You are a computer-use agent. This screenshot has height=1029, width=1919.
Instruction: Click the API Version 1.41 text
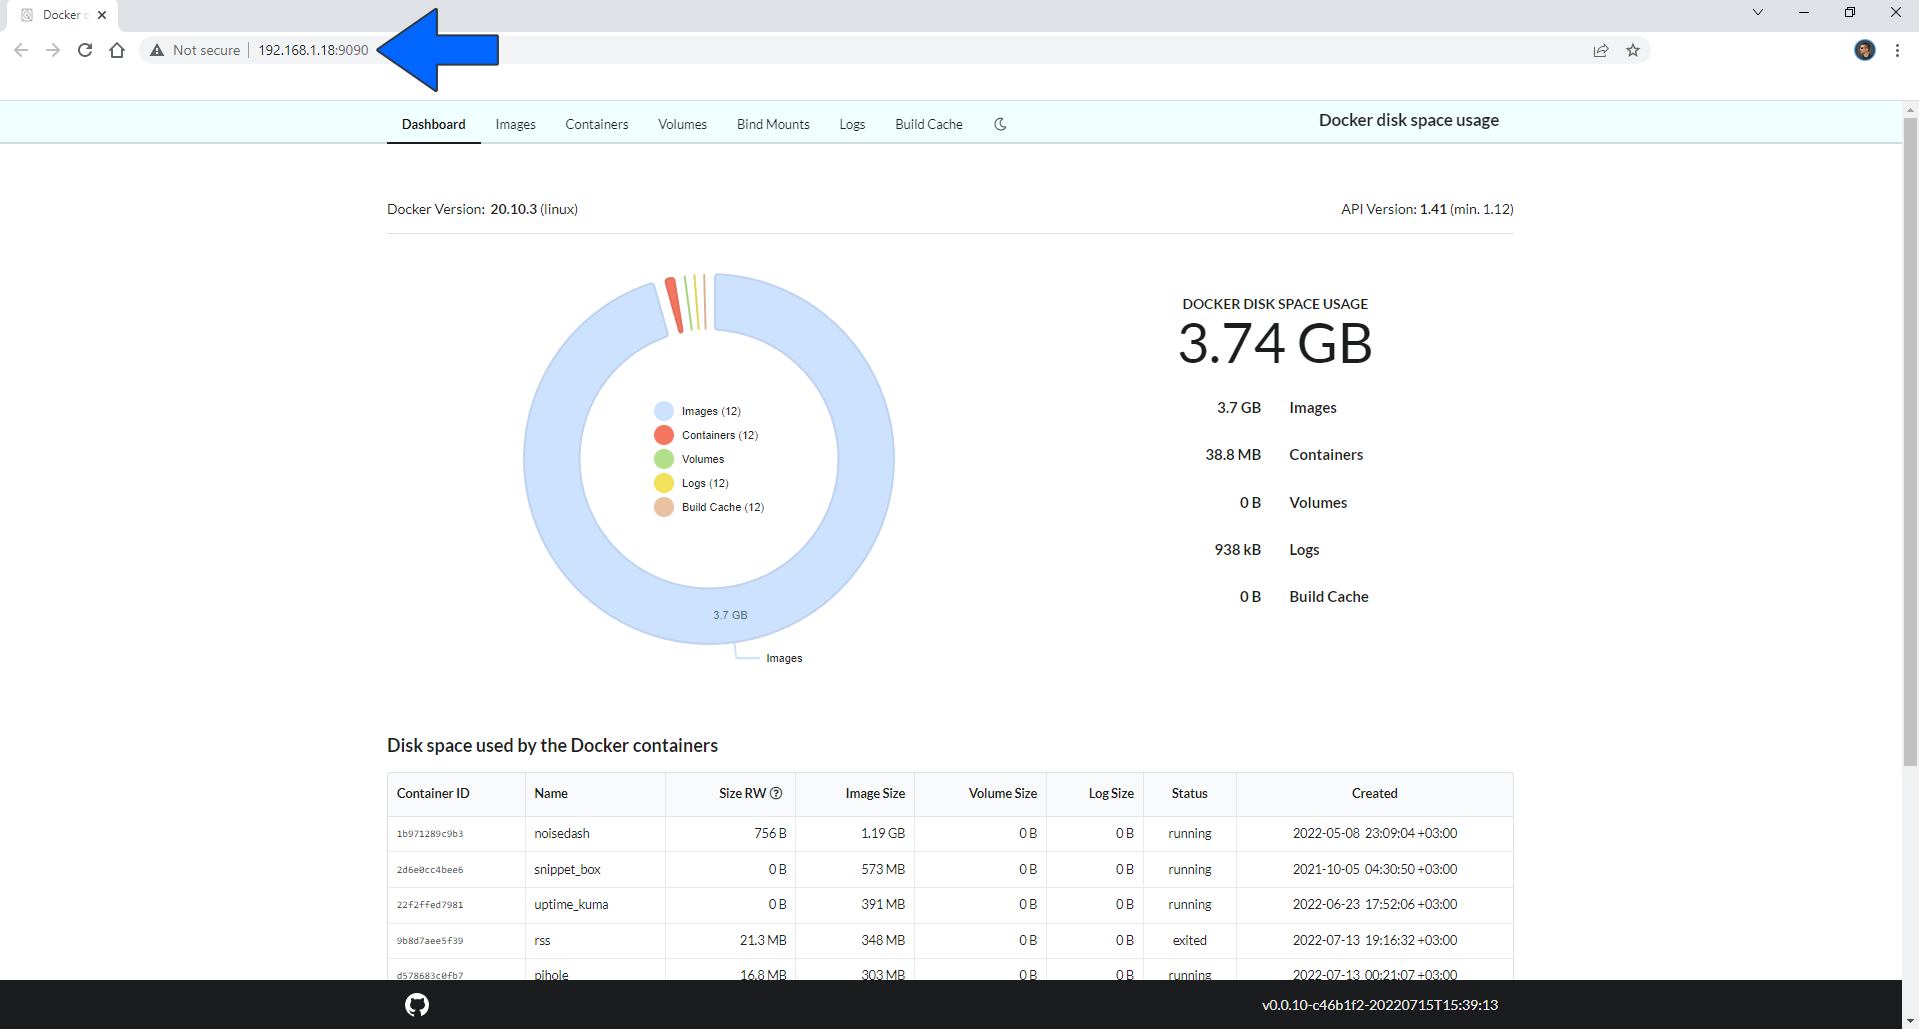1427,209
